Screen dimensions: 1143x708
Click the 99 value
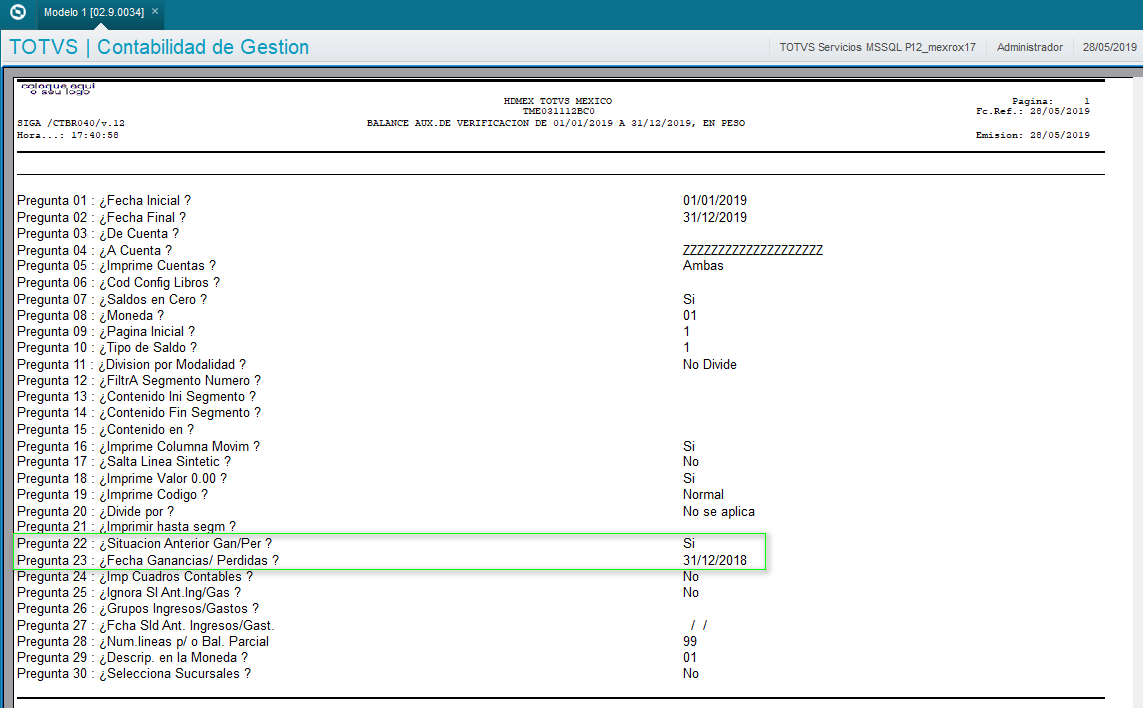[x=690, y=642]
